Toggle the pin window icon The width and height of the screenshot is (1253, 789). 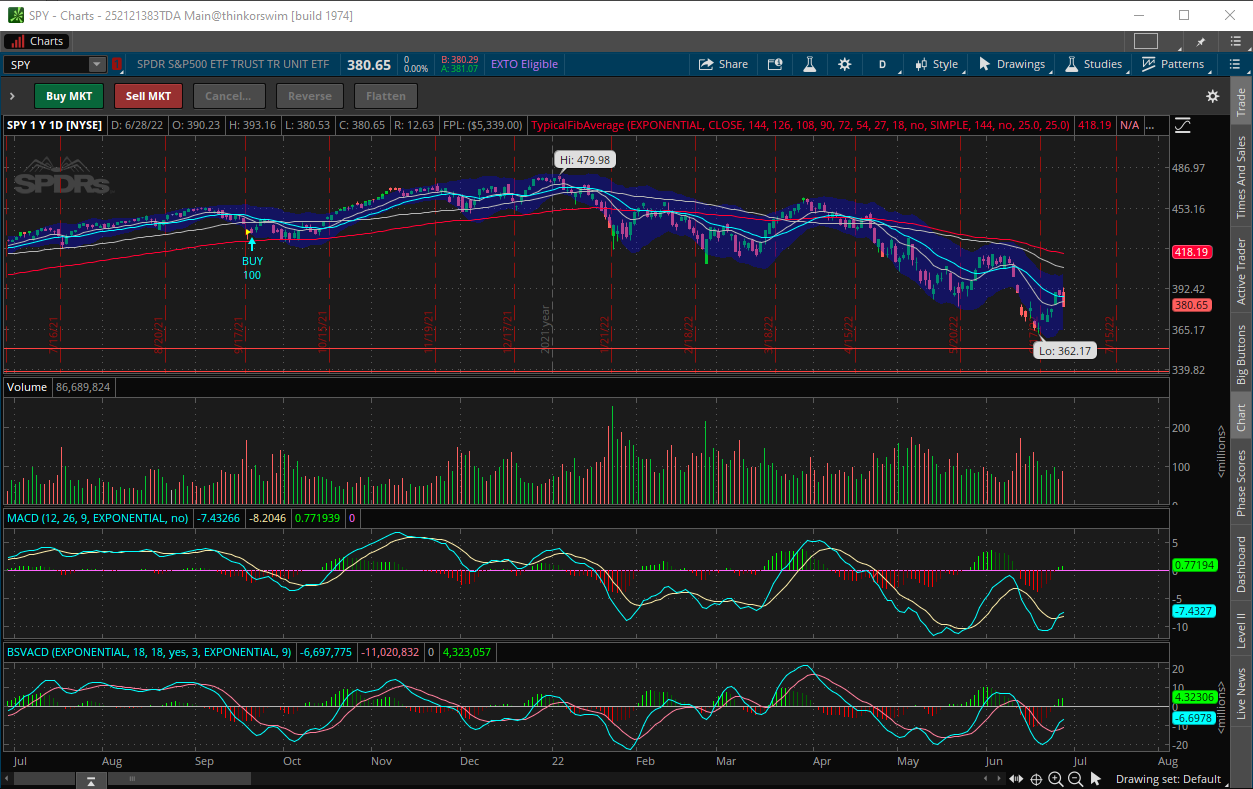(x=1200, y=41)
